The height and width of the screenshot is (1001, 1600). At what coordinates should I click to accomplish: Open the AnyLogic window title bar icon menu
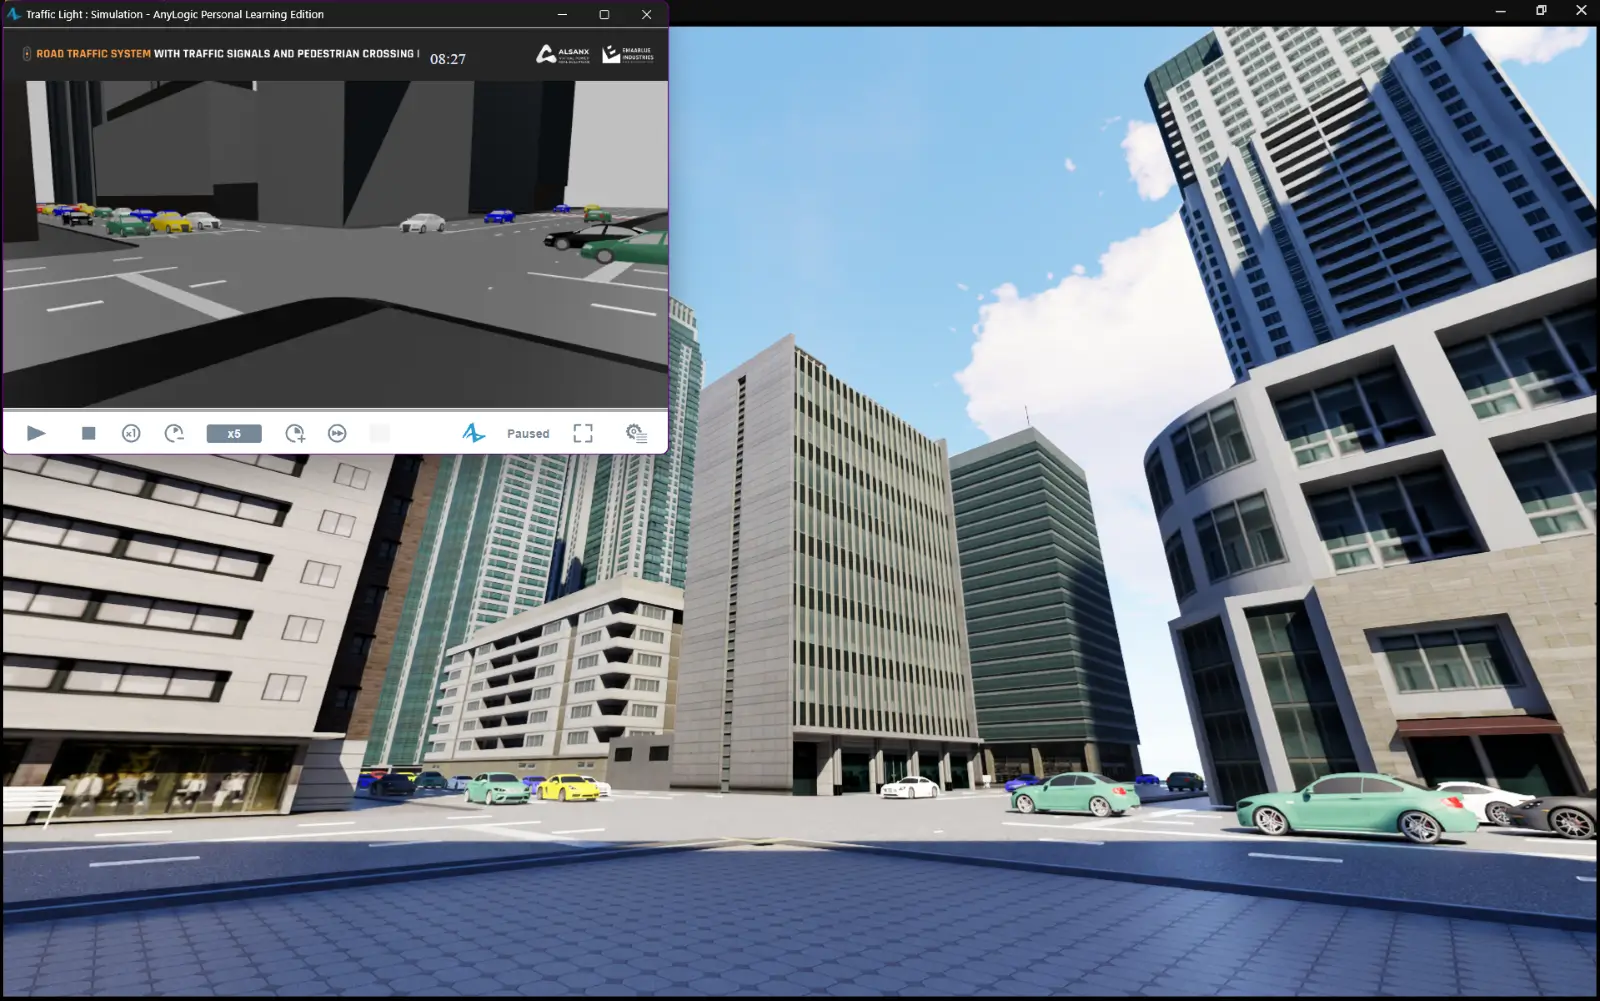(13, 14)
